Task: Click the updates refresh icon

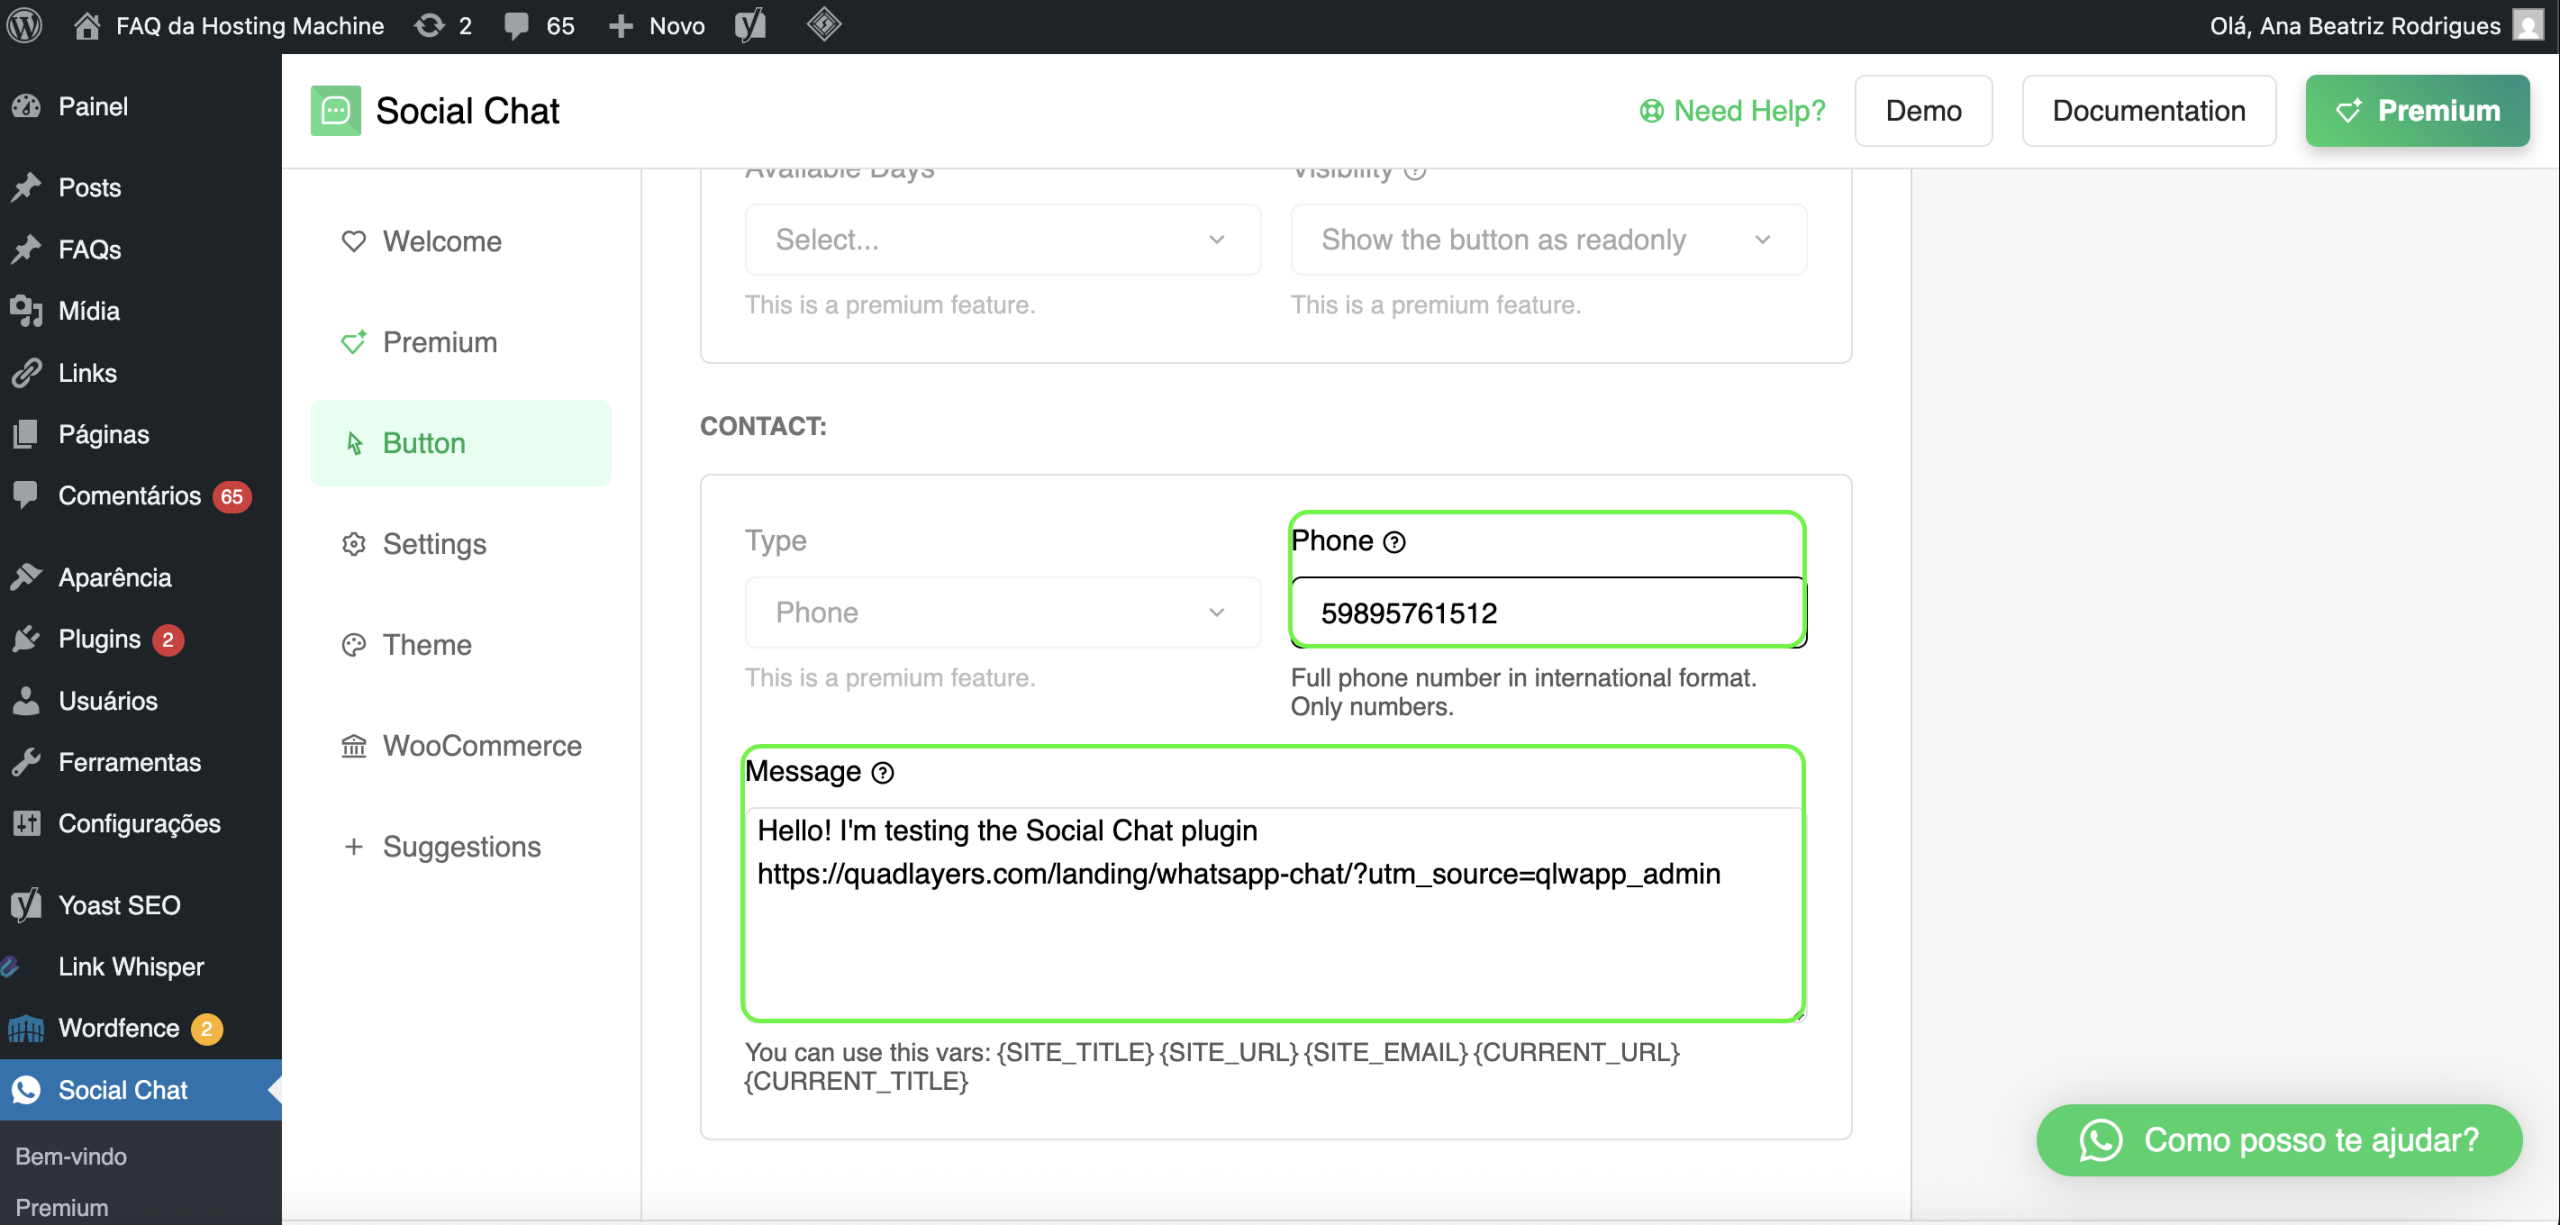Action: click(429, 26)
